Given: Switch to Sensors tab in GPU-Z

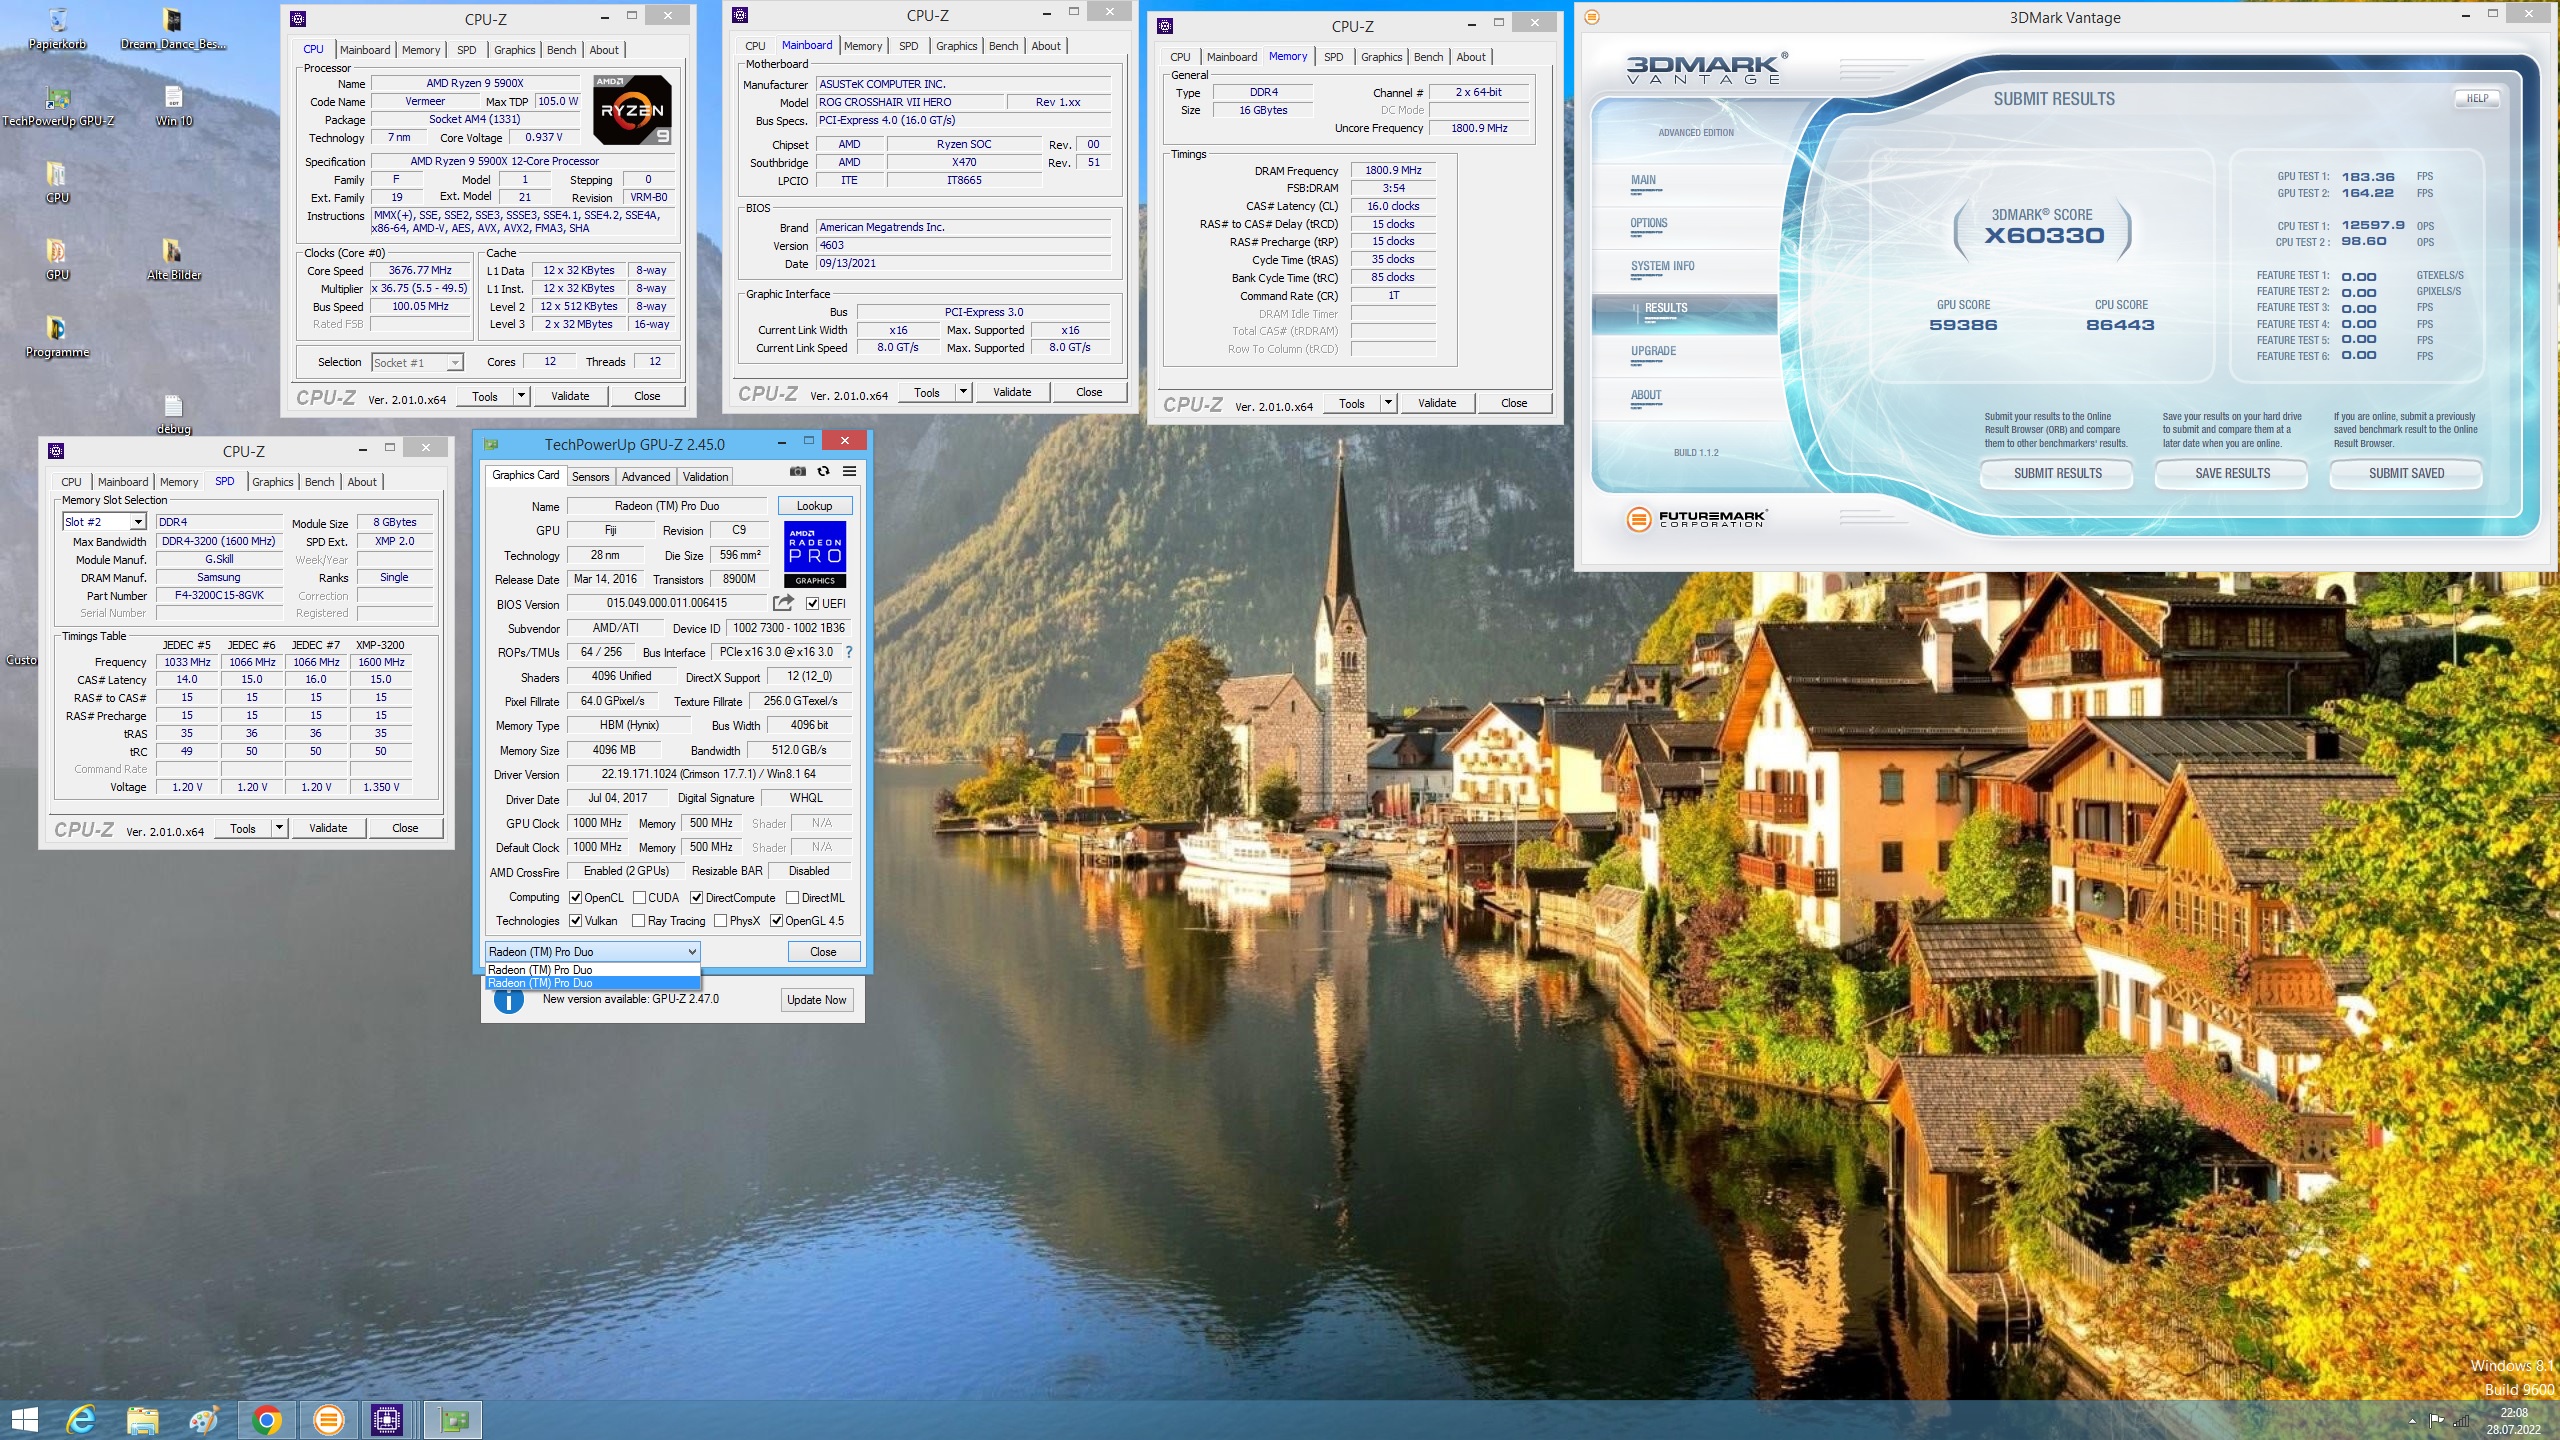Looking at the screenshot, I should (x=590, y=477).
